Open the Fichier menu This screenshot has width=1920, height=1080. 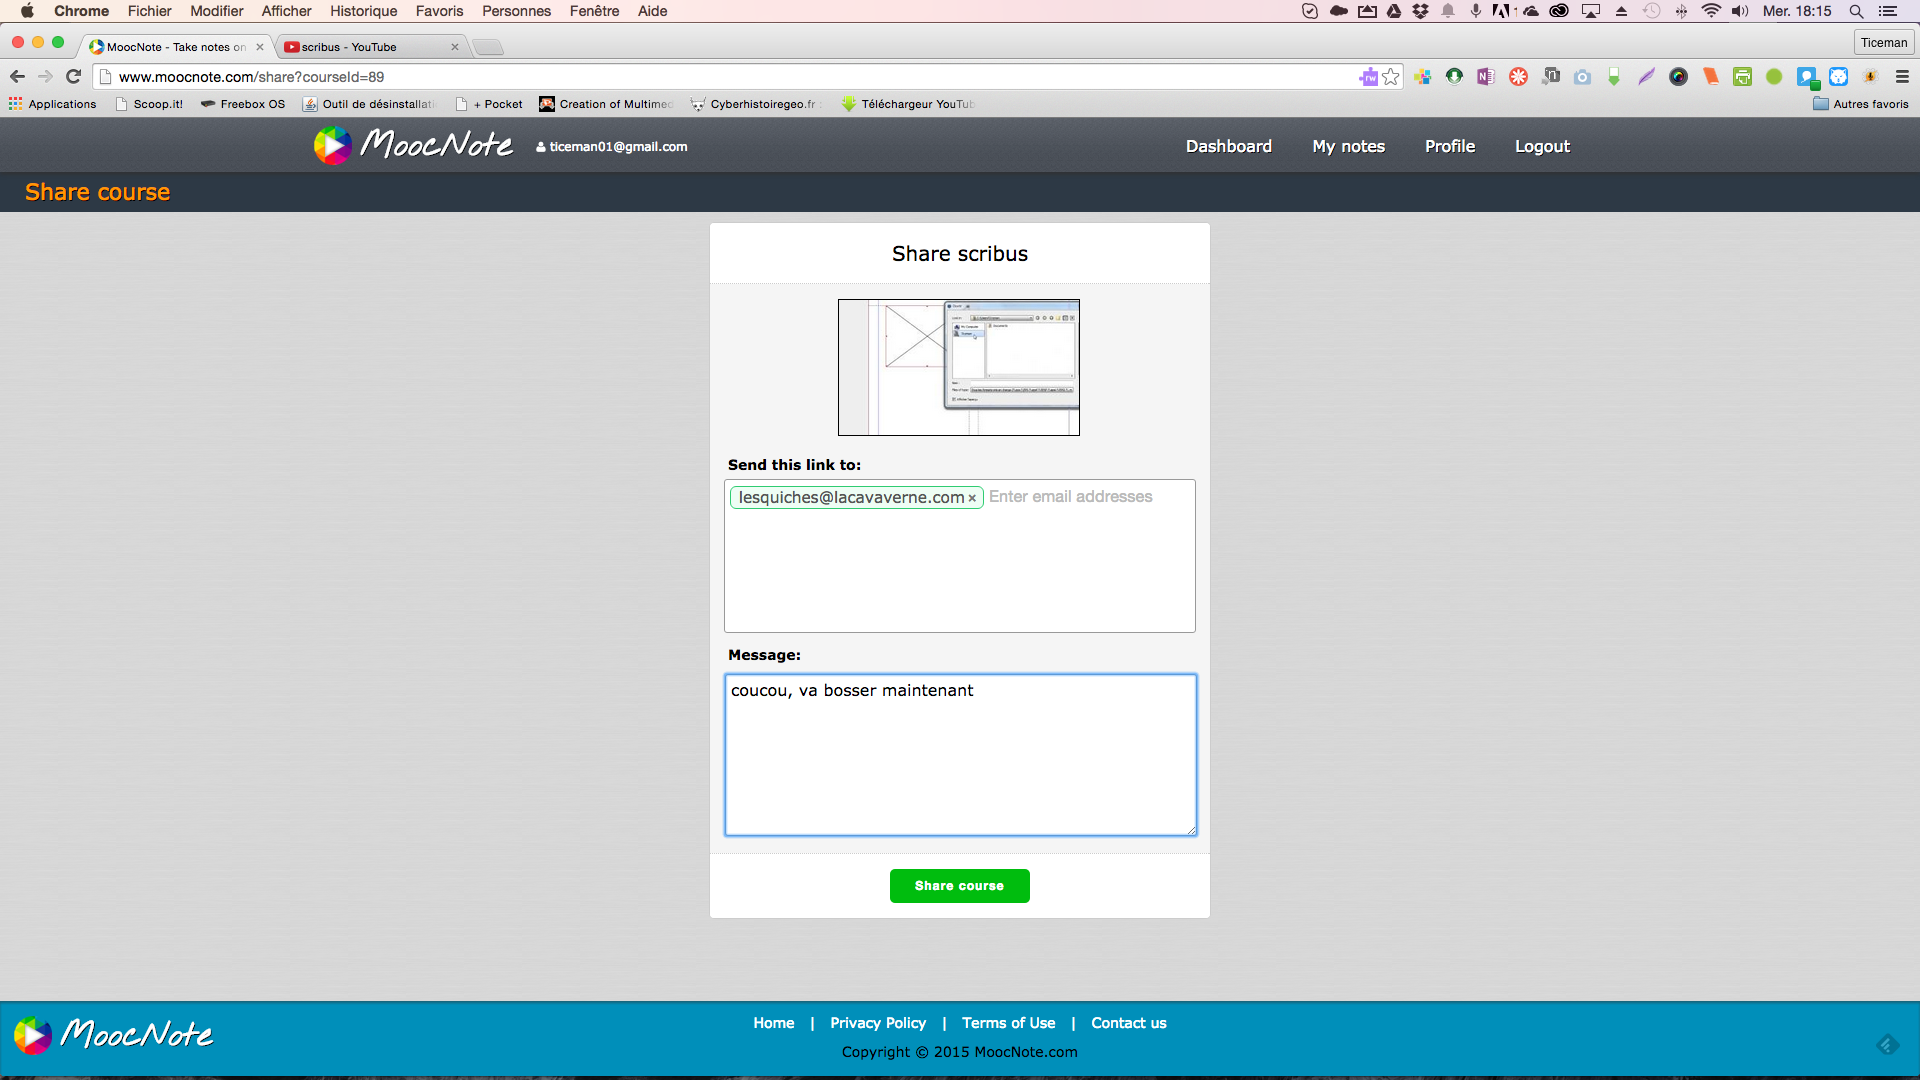click(149, 11)
